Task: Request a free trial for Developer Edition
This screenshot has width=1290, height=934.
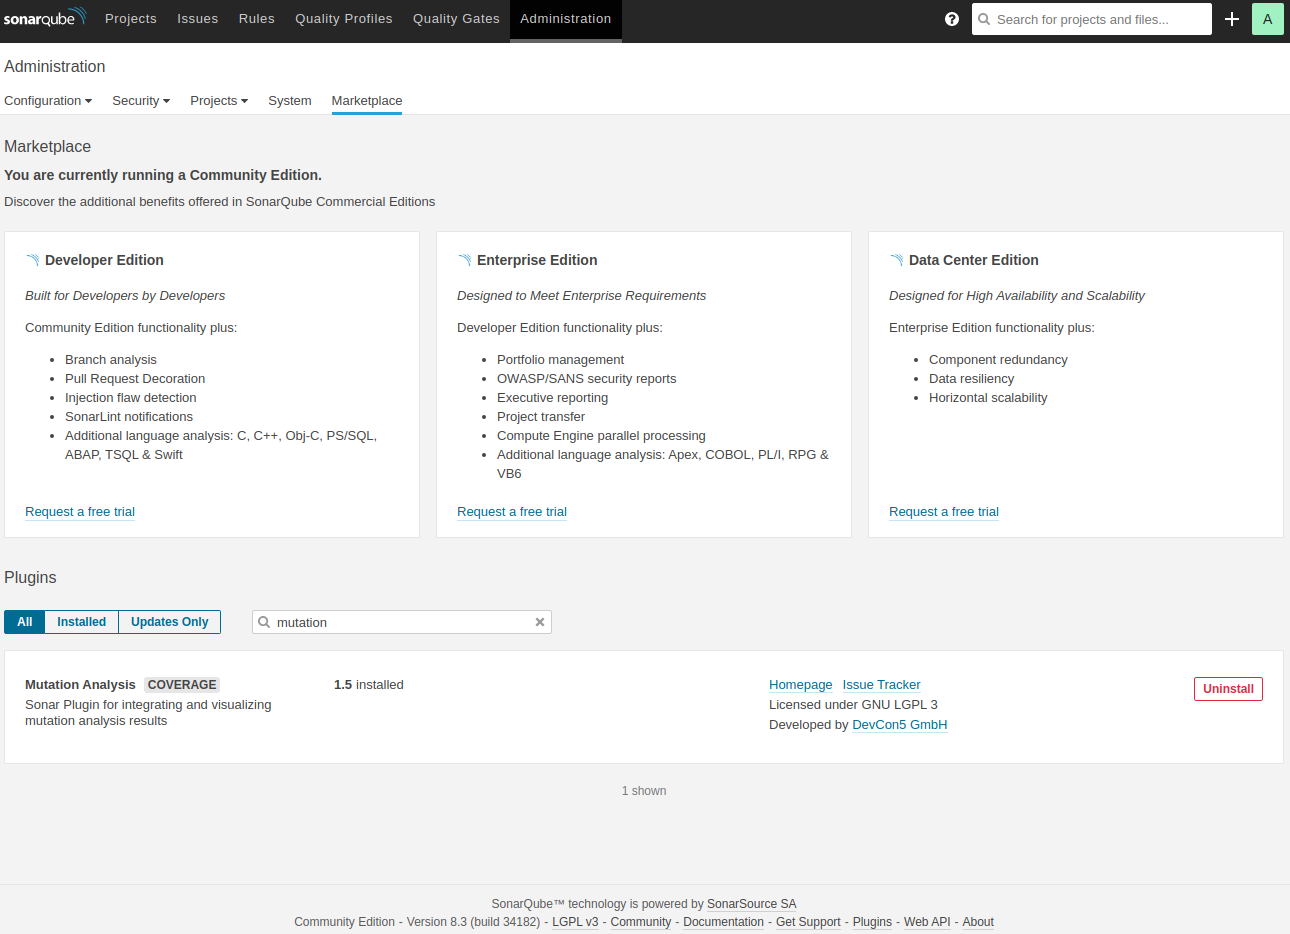Action: (x=80, y=512)
